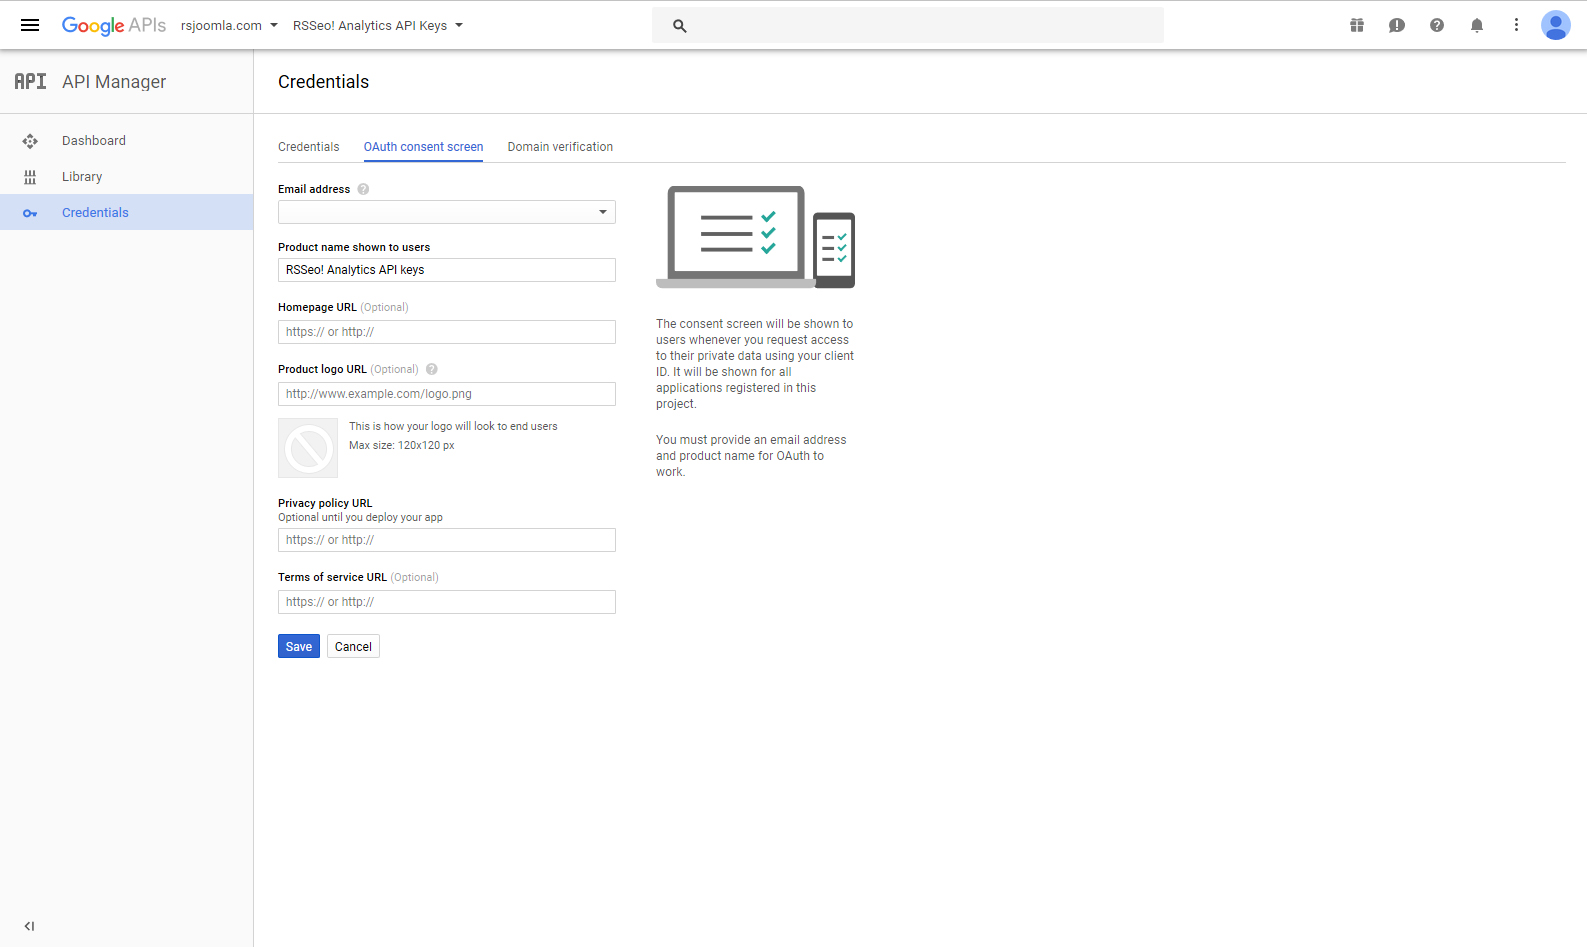Click the Product name shown to users field
Viewport: 1587px width, 947px height.
(x=447, y=270)
